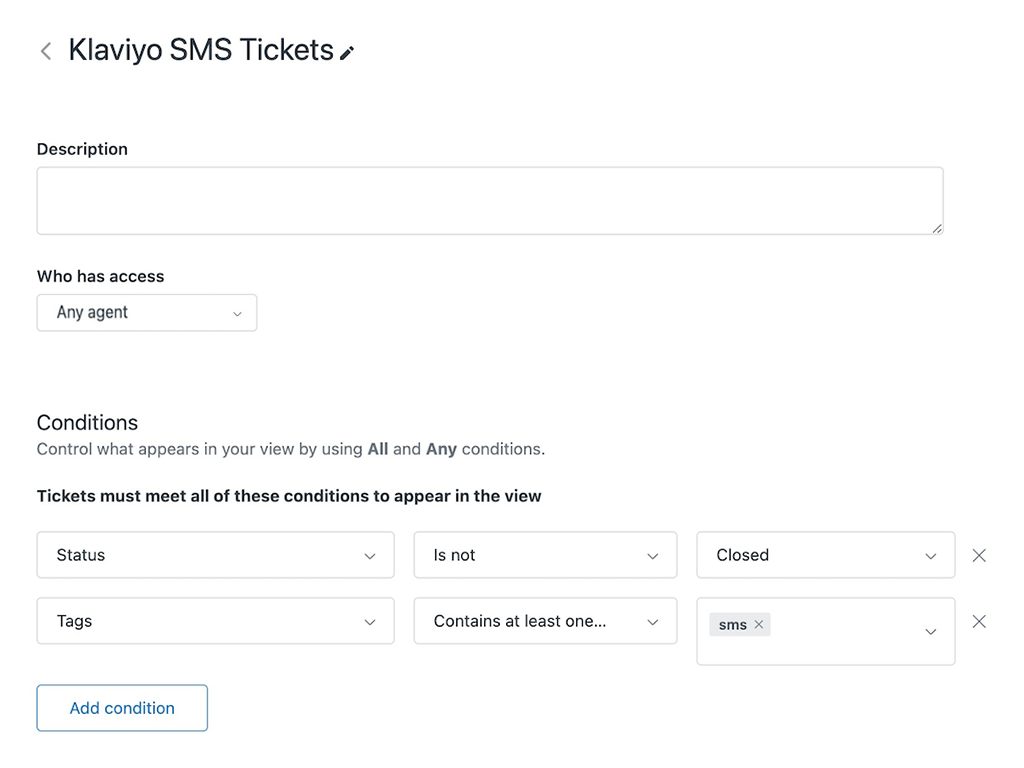Expand the Contains at least one dropdown
Viewport: 1024px width, 768px height.
click(545, 621)
